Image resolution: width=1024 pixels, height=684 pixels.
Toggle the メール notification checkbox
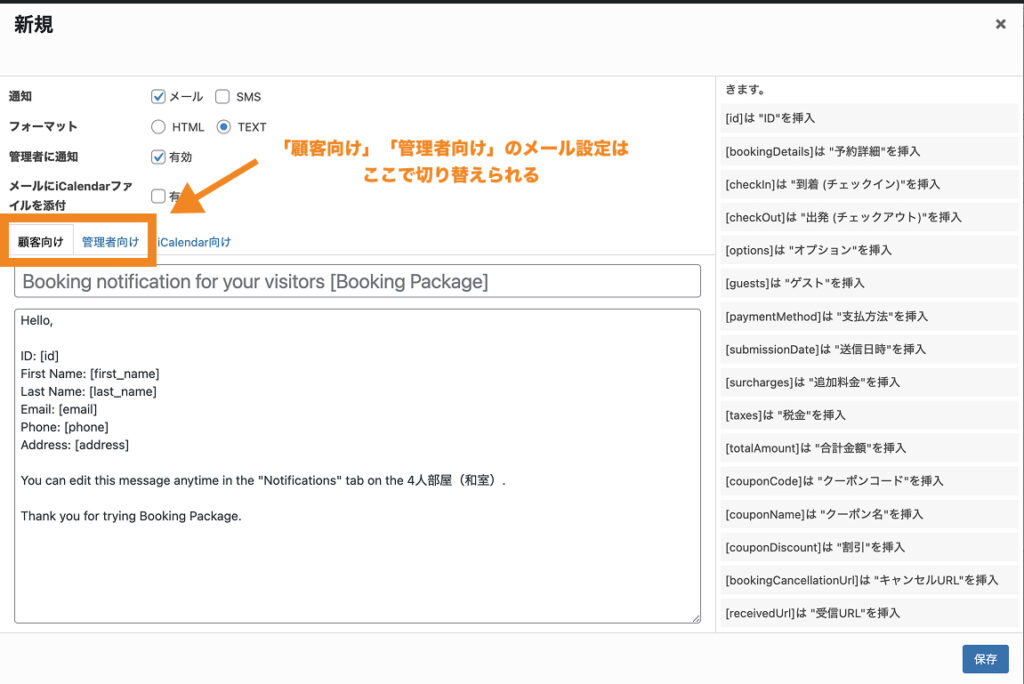coord(158,97)
